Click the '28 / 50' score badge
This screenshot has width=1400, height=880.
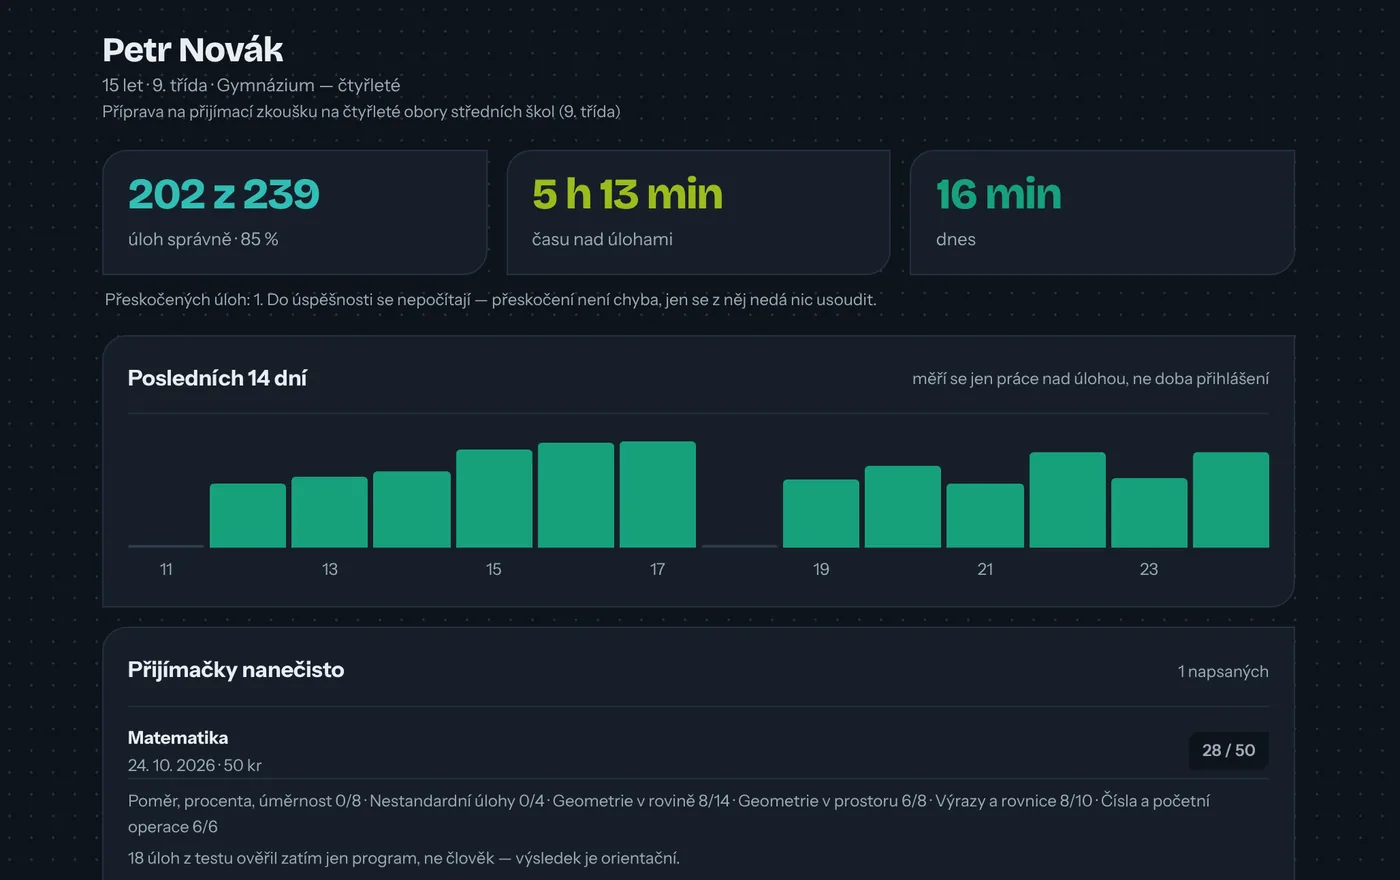coord(1229,750)
